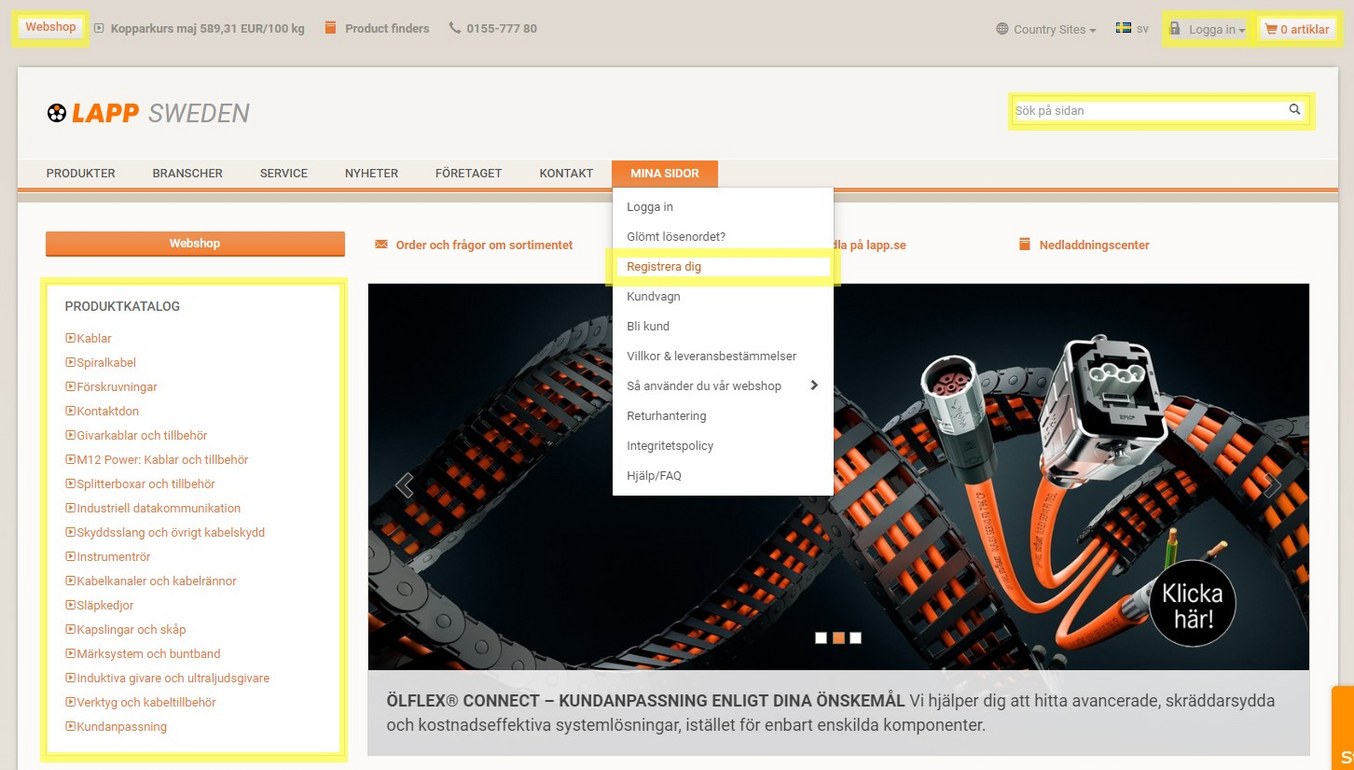Open Induktiva givare och ultraljudsgivare

(x=173, y=678)
